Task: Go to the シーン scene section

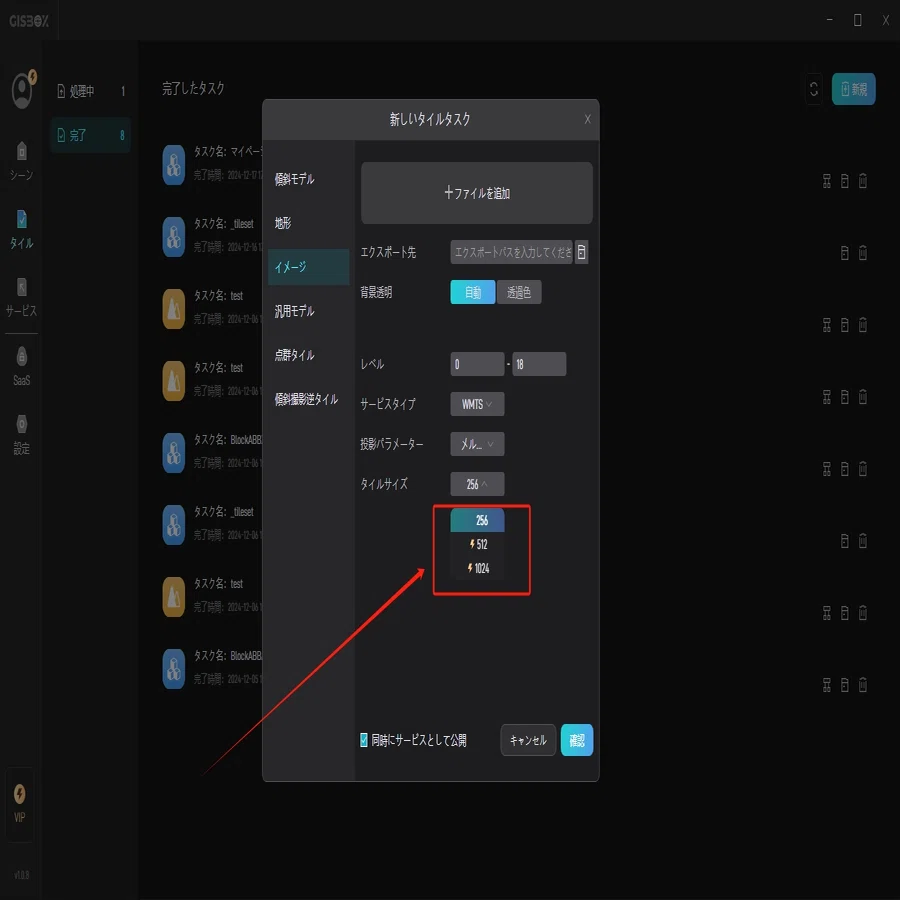Action: (x=21, y=162)
